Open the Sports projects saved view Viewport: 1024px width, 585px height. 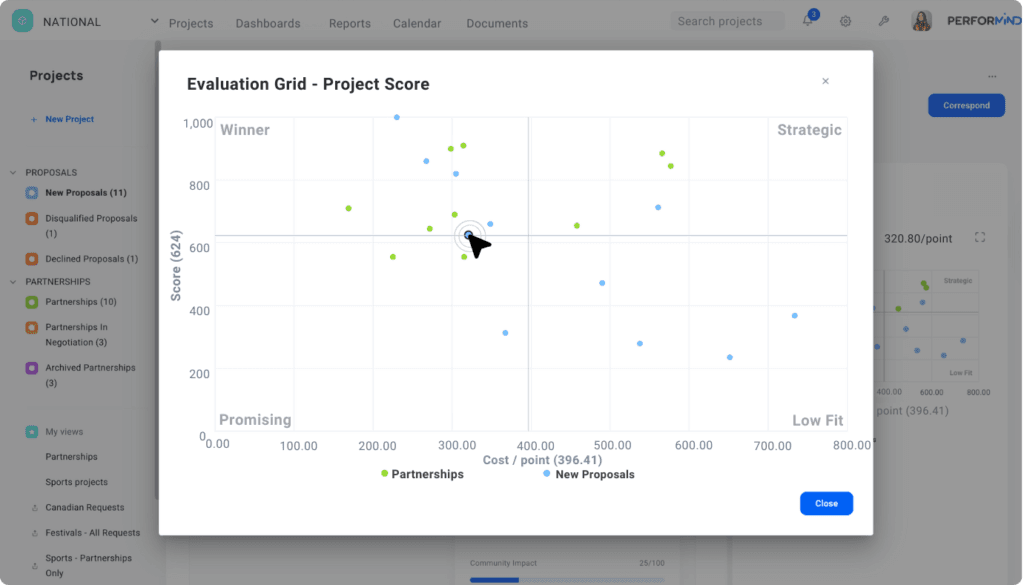76,482
